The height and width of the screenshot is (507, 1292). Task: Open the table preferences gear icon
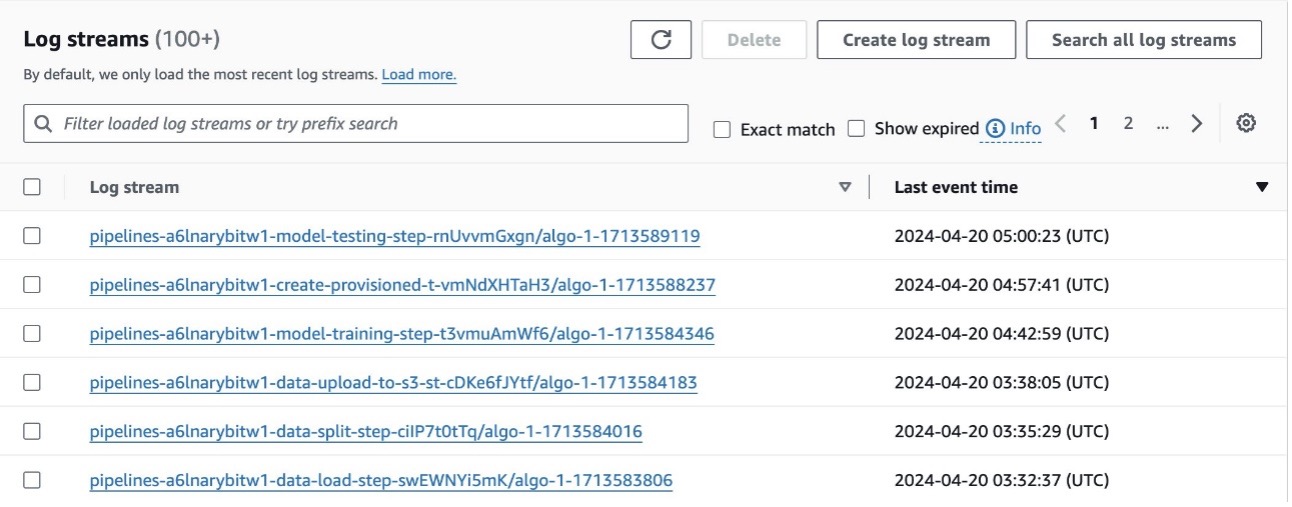pos(1245,123)
